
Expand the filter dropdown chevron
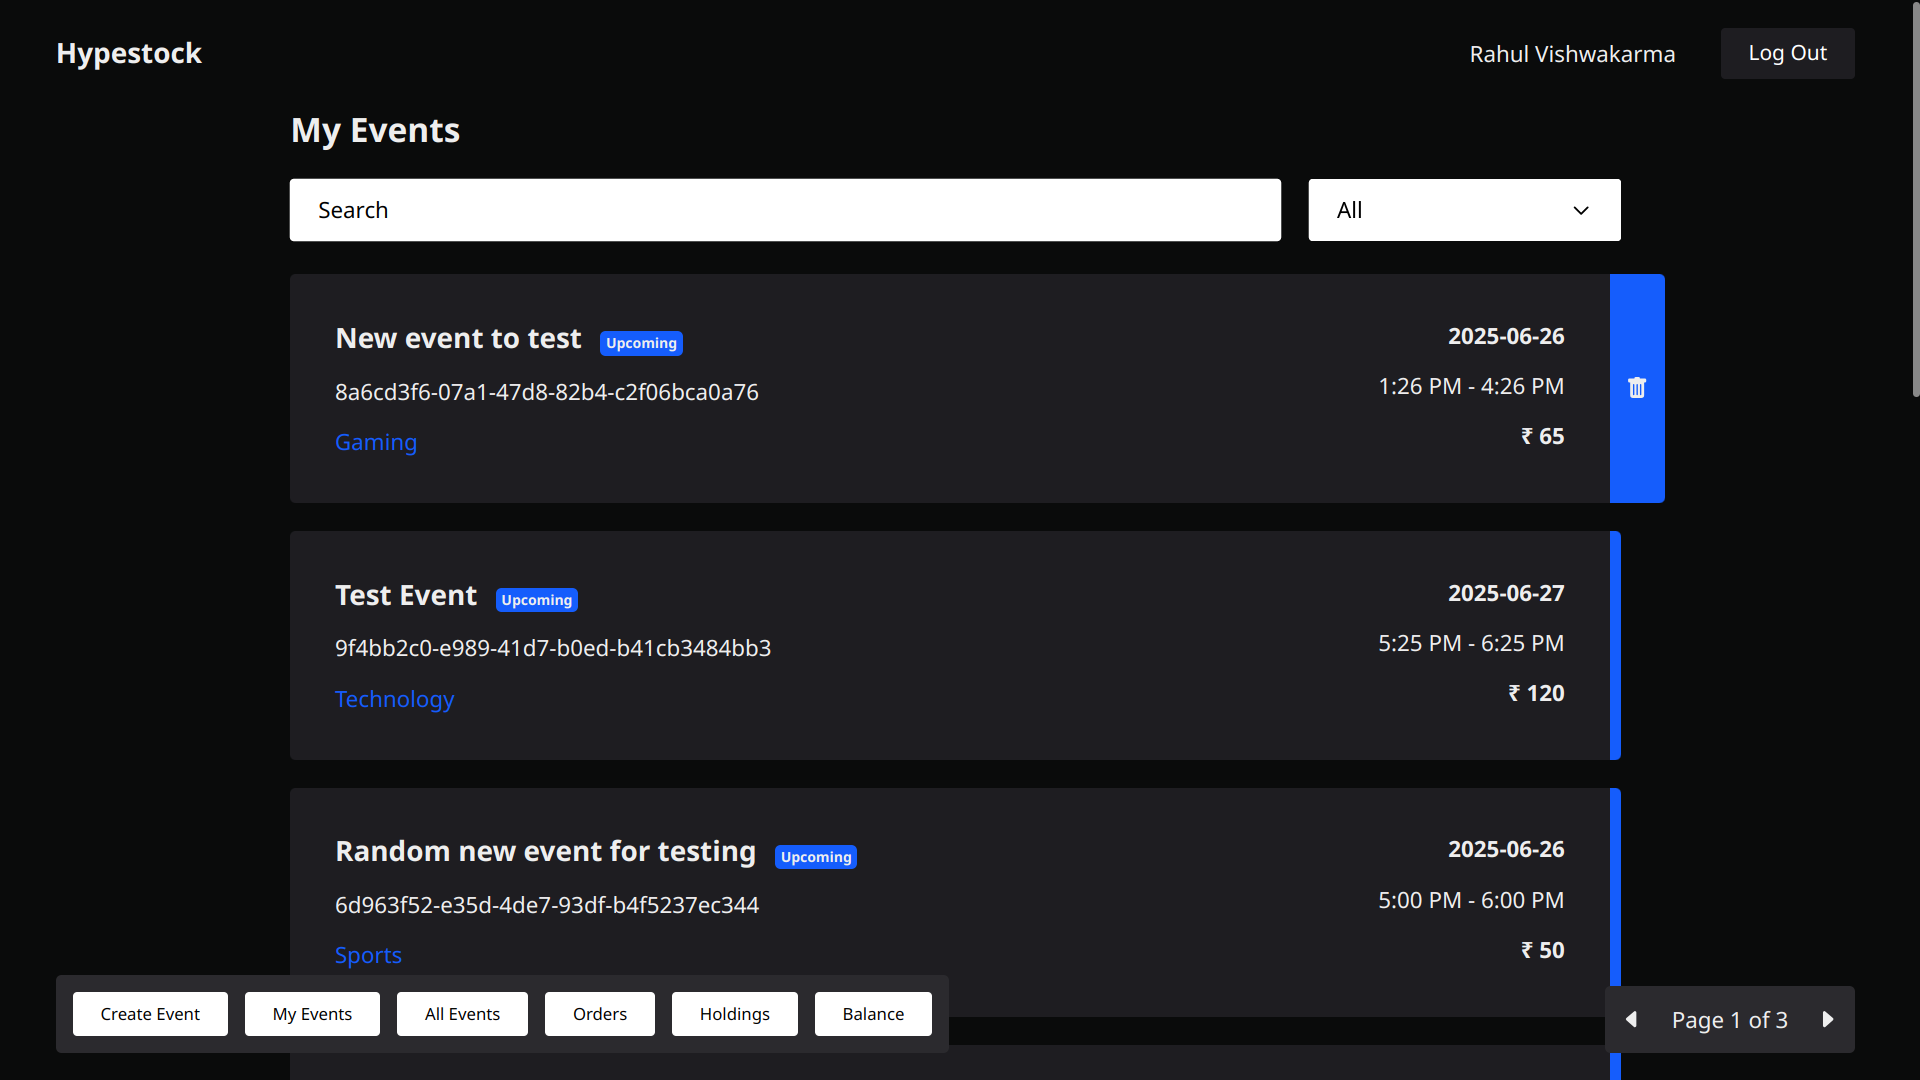coord(1580,210)
